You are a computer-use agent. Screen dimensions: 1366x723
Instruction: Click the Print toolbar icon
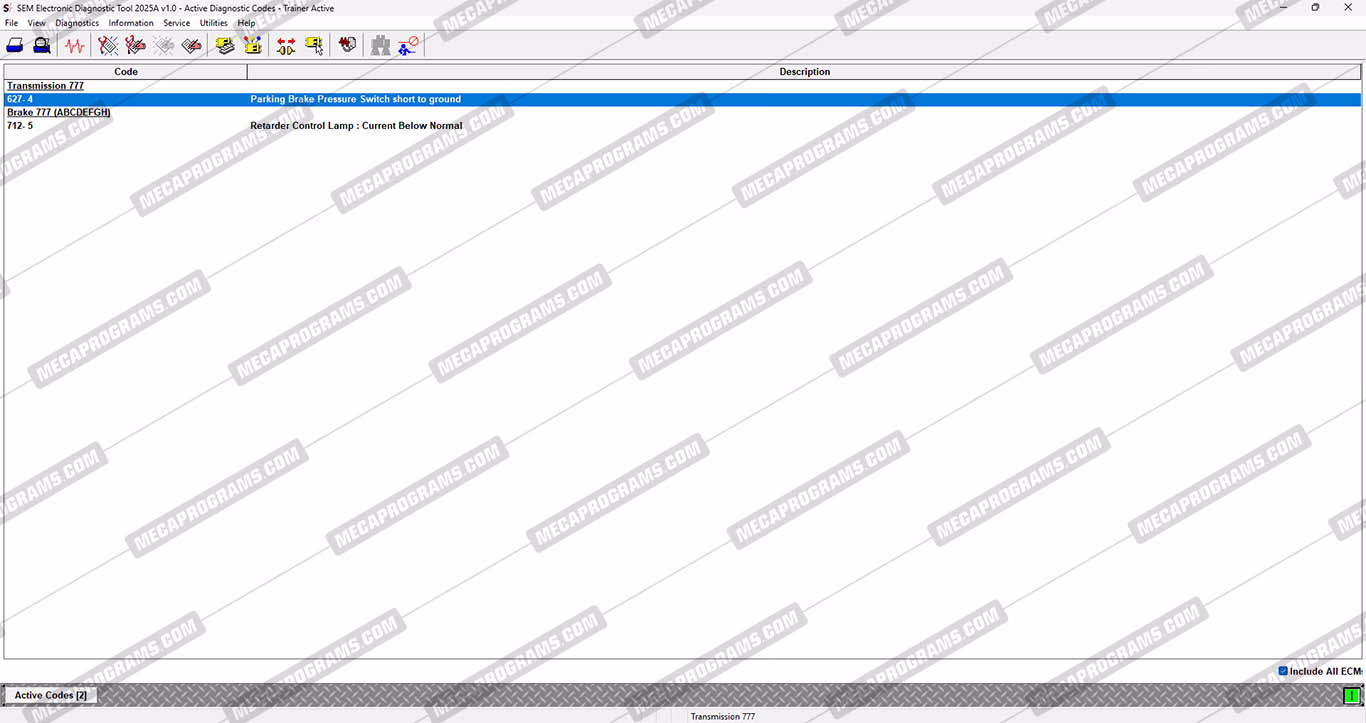point(15,45)
